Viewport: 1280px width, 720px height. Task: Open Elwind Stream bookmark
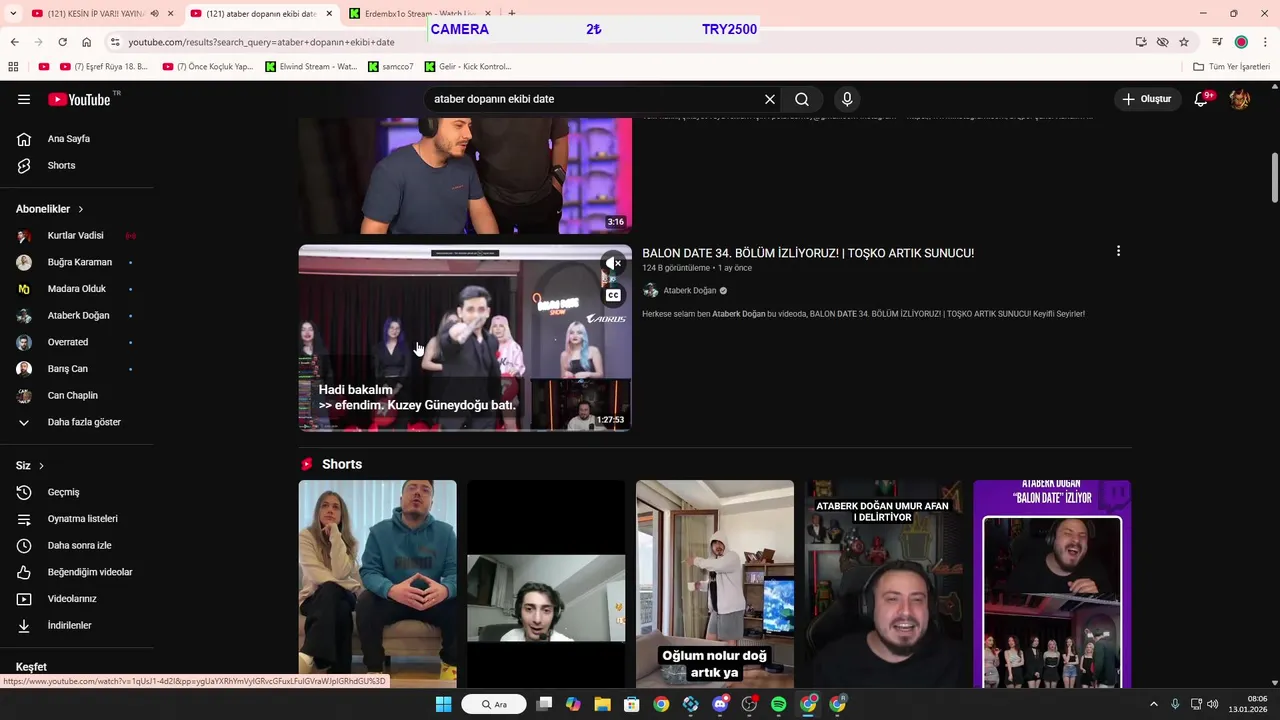pos(311,67)
